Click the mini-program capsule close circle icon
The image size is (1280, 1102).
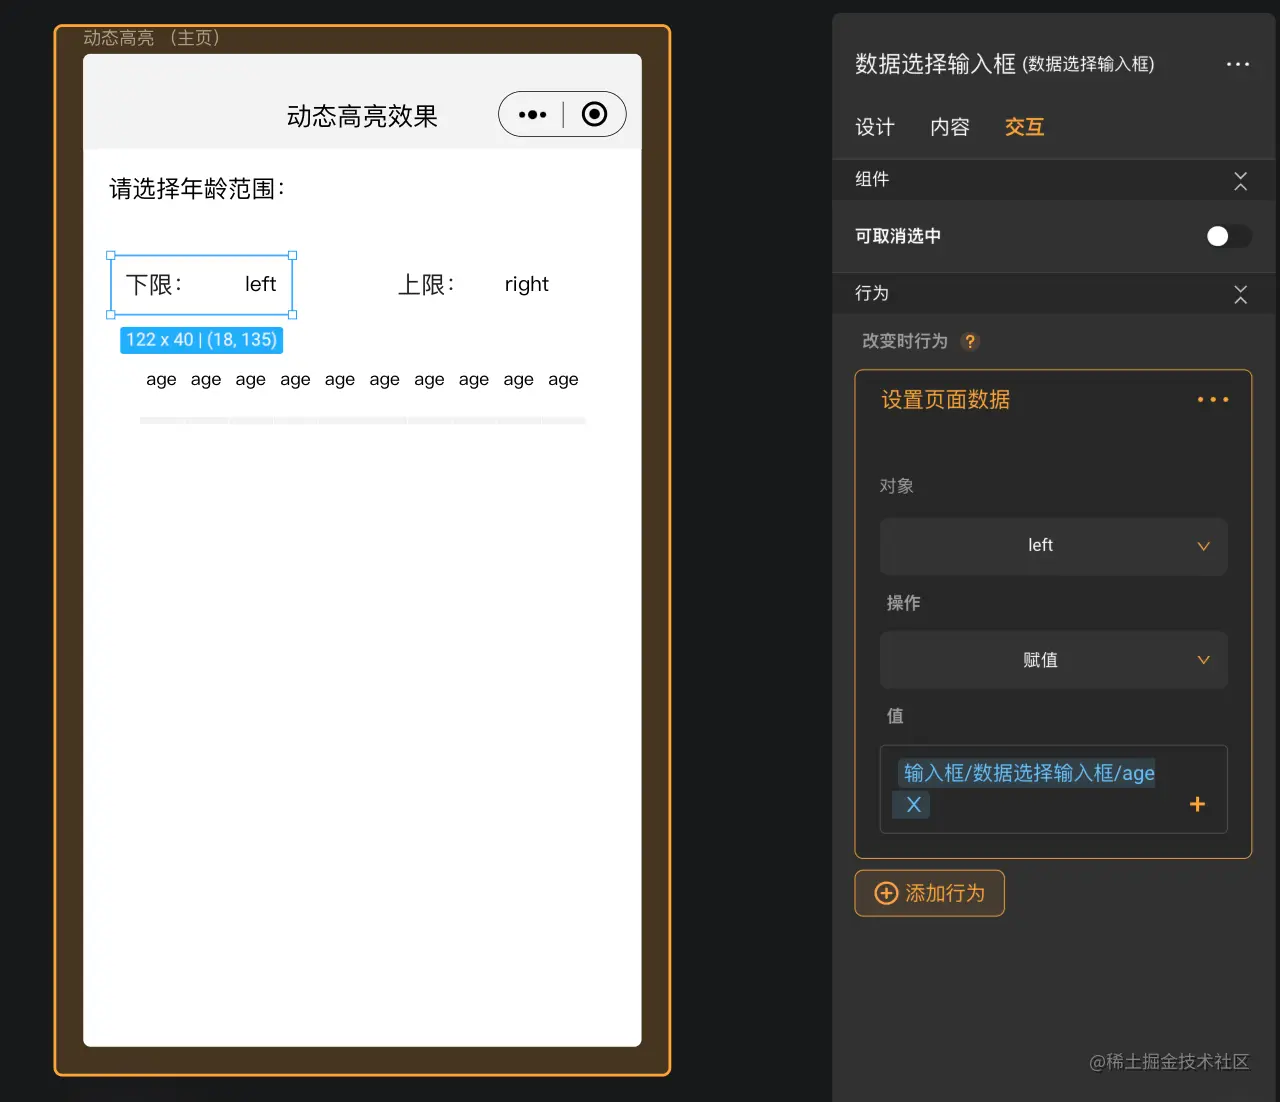coord(594,114)
